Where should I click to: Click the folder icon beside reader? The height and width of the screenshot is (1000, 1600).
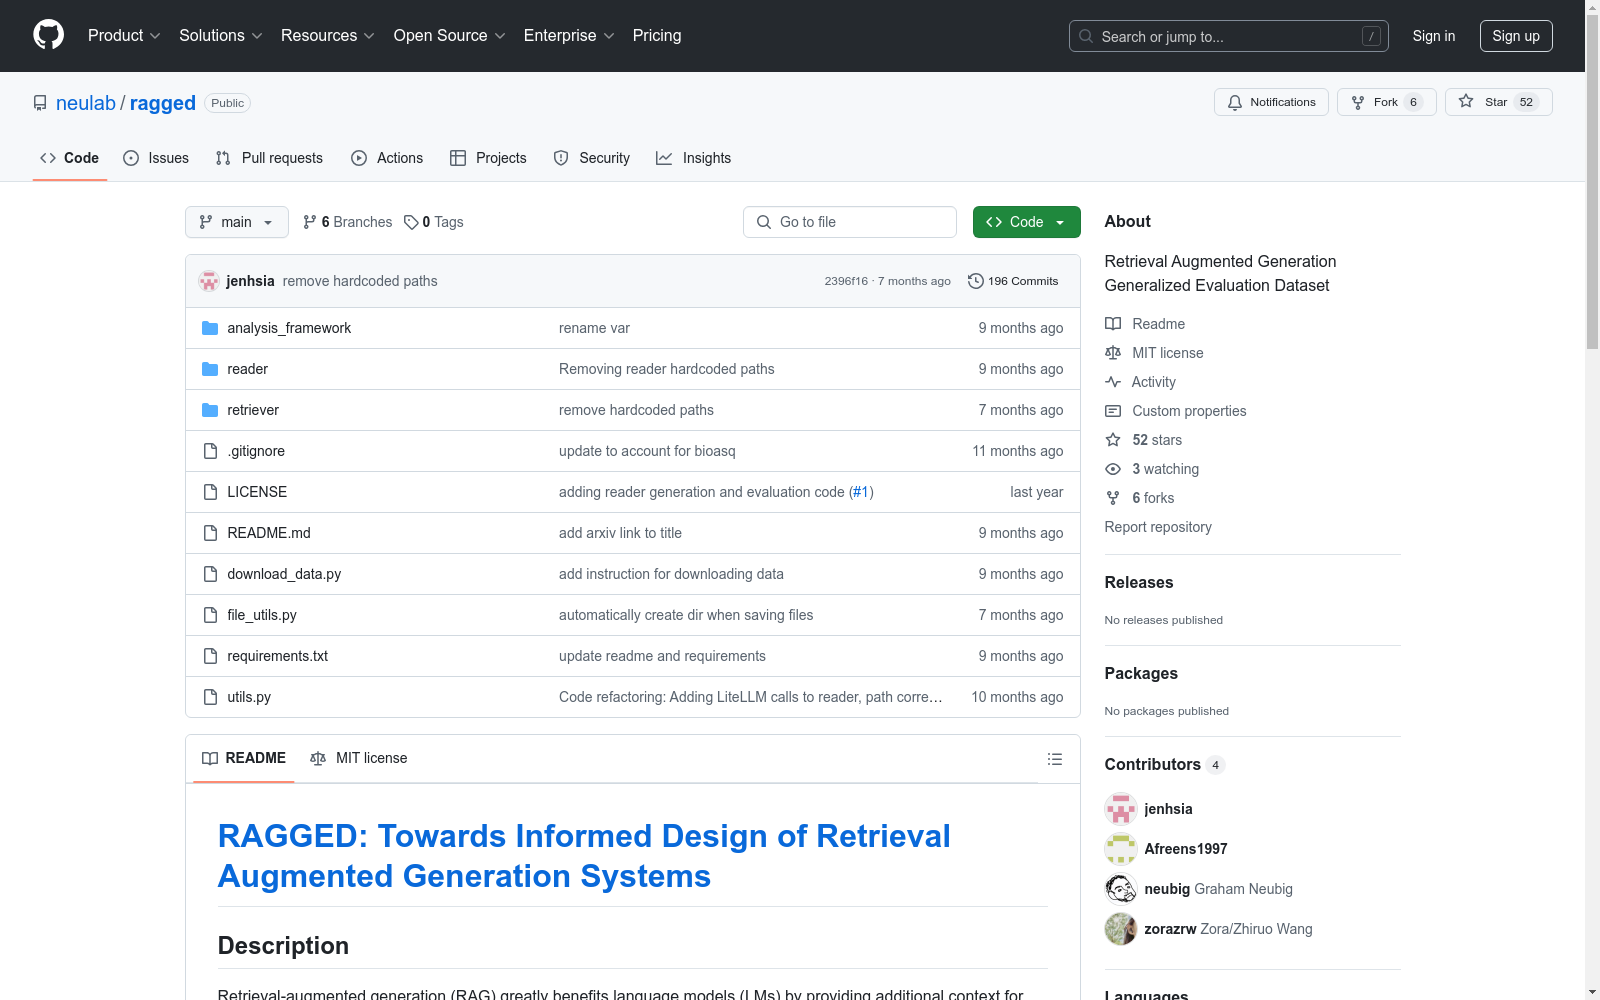pos(210,369)
